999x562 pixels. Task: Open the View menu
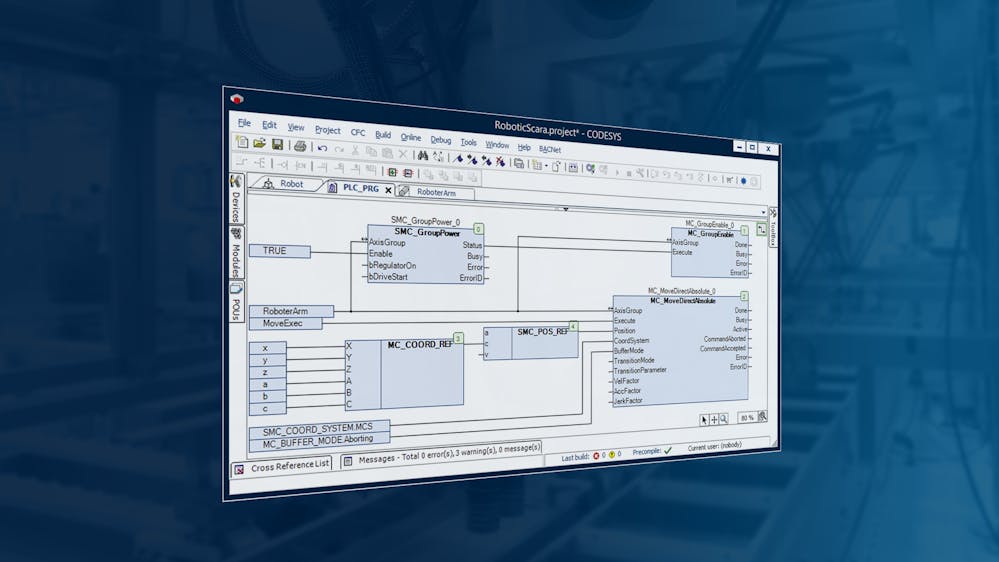296,127
